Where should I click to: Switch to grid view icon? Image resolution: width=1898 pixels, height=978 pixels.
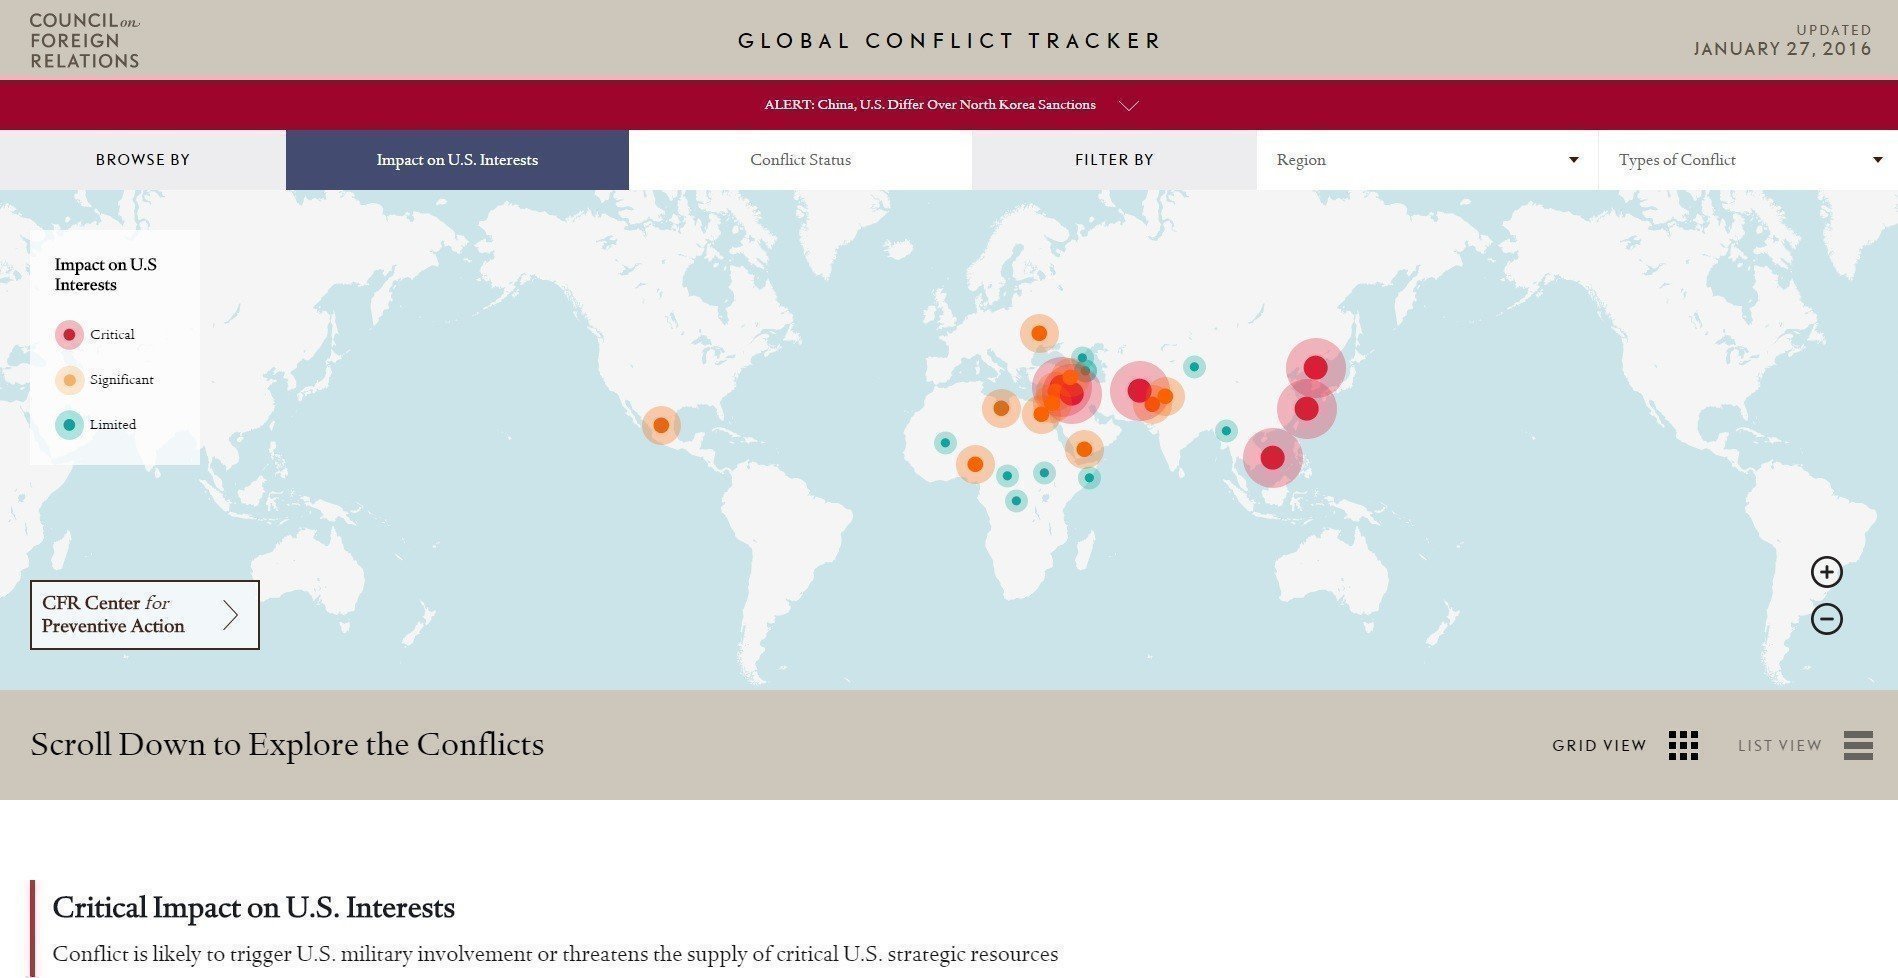1683,745
